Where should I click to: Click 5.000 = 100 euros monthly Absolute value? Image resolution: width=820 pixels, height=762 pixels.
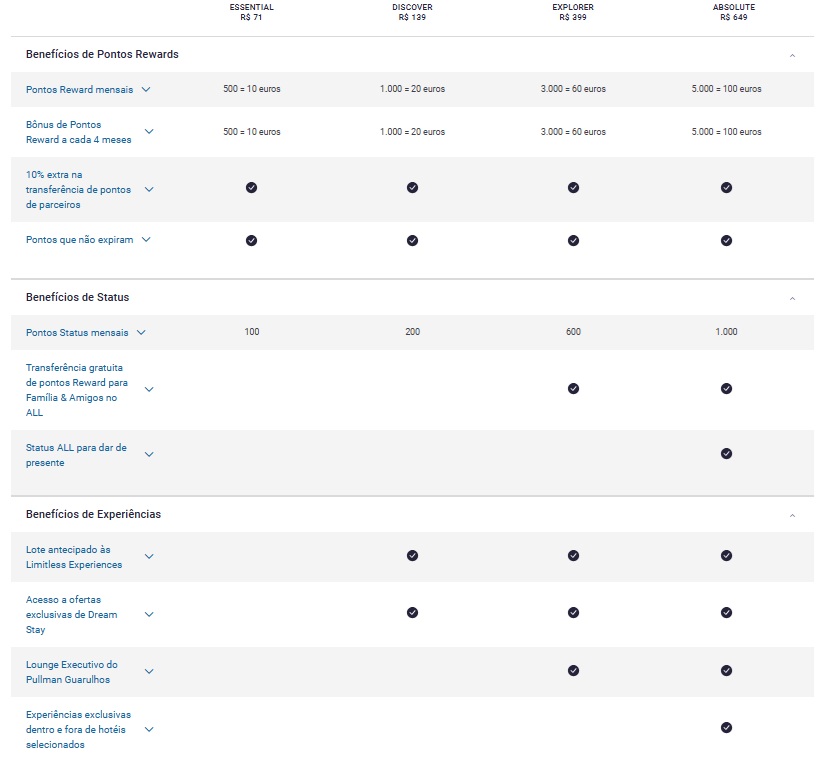726,89
